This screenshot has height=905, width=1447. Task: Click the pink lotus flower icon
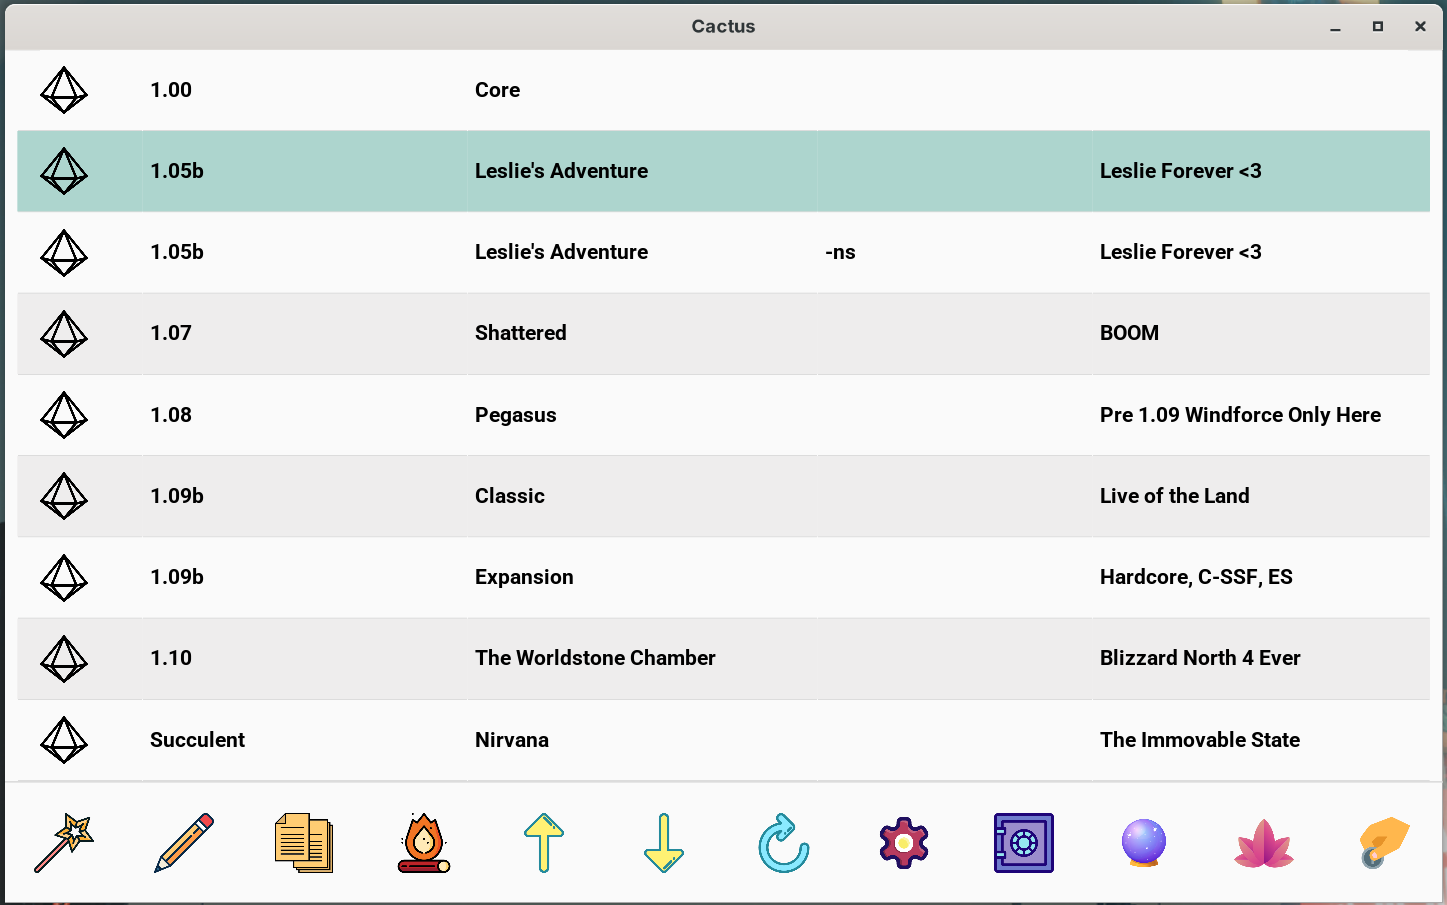[x=1264, y=843]
